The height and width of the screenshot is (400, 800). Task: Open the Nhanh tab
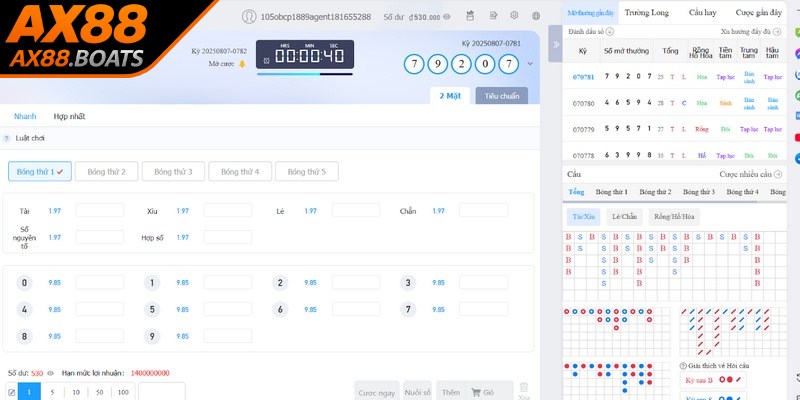pos(25,116)
